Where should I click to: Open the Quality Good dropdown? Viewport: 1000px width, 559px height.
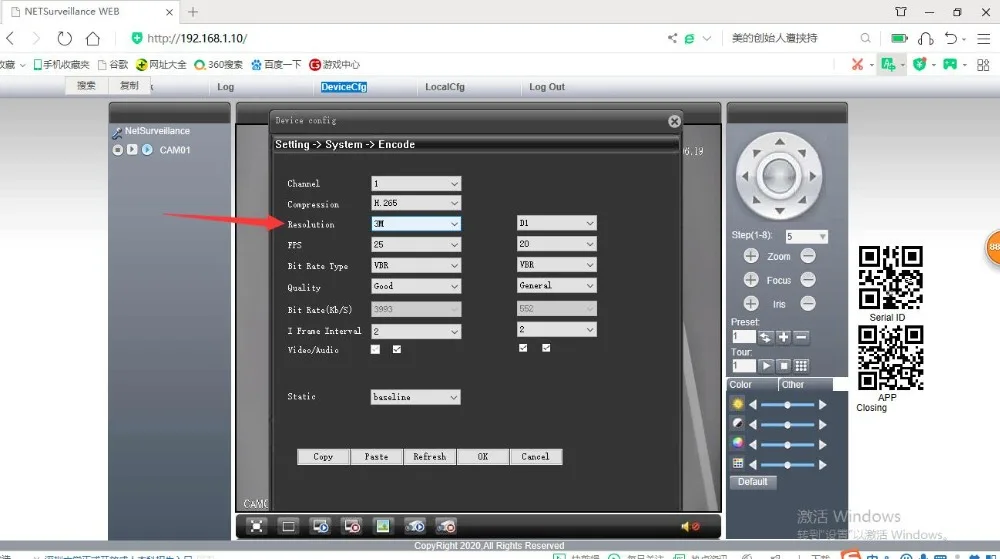(416, 286)
